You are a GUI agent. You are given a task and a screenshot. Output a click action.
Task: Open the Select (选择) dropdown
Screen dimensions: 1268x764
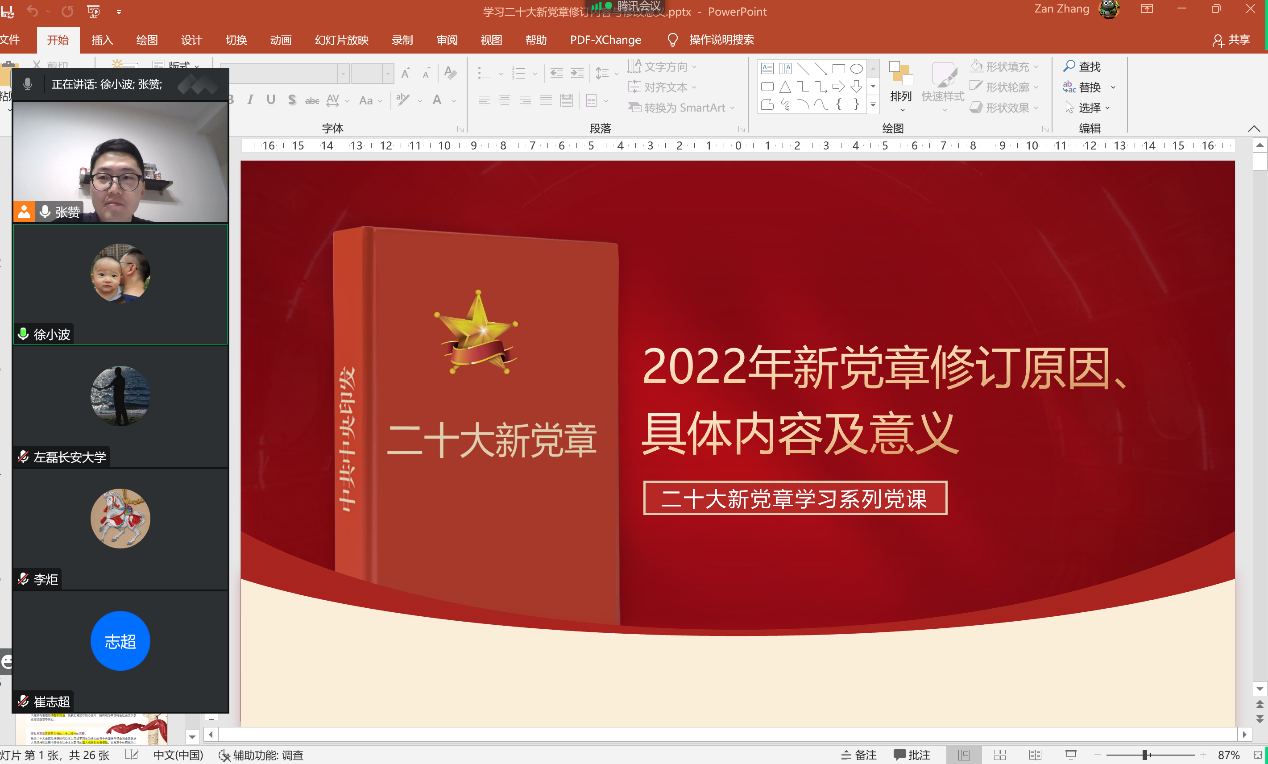1088,108
